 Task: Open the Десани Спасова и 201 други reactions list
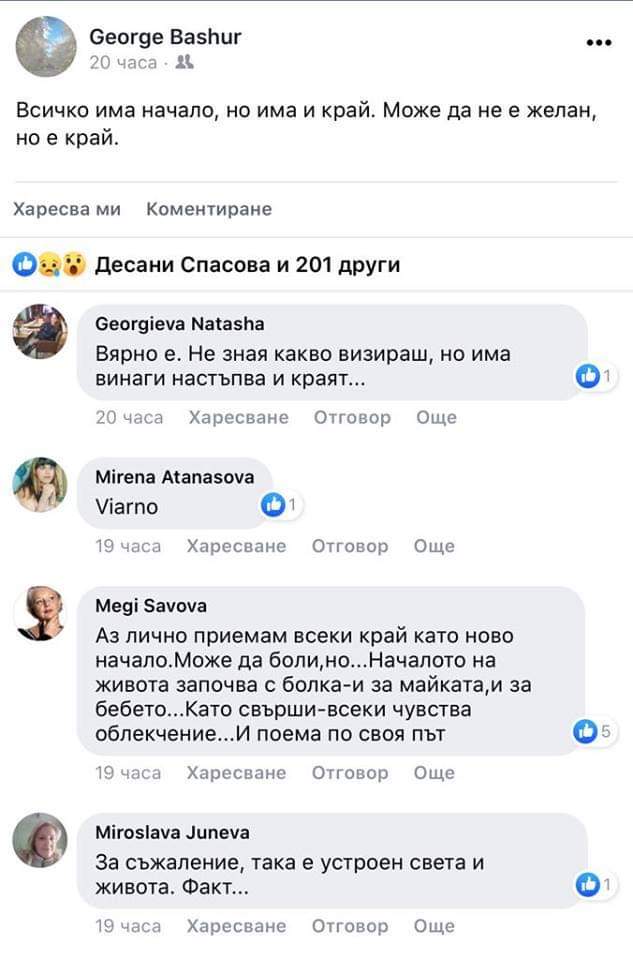[x=247, y=265]
